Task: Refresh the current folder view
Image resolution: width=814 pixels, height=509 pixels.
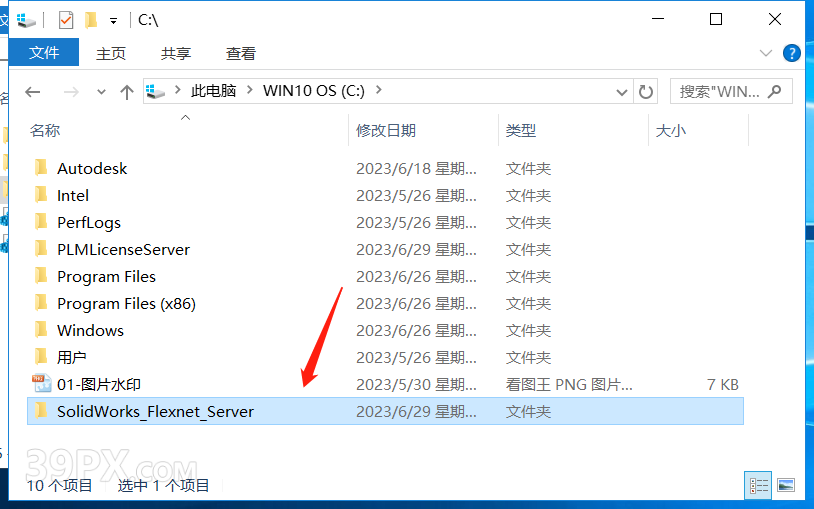Action: [646, 91]
